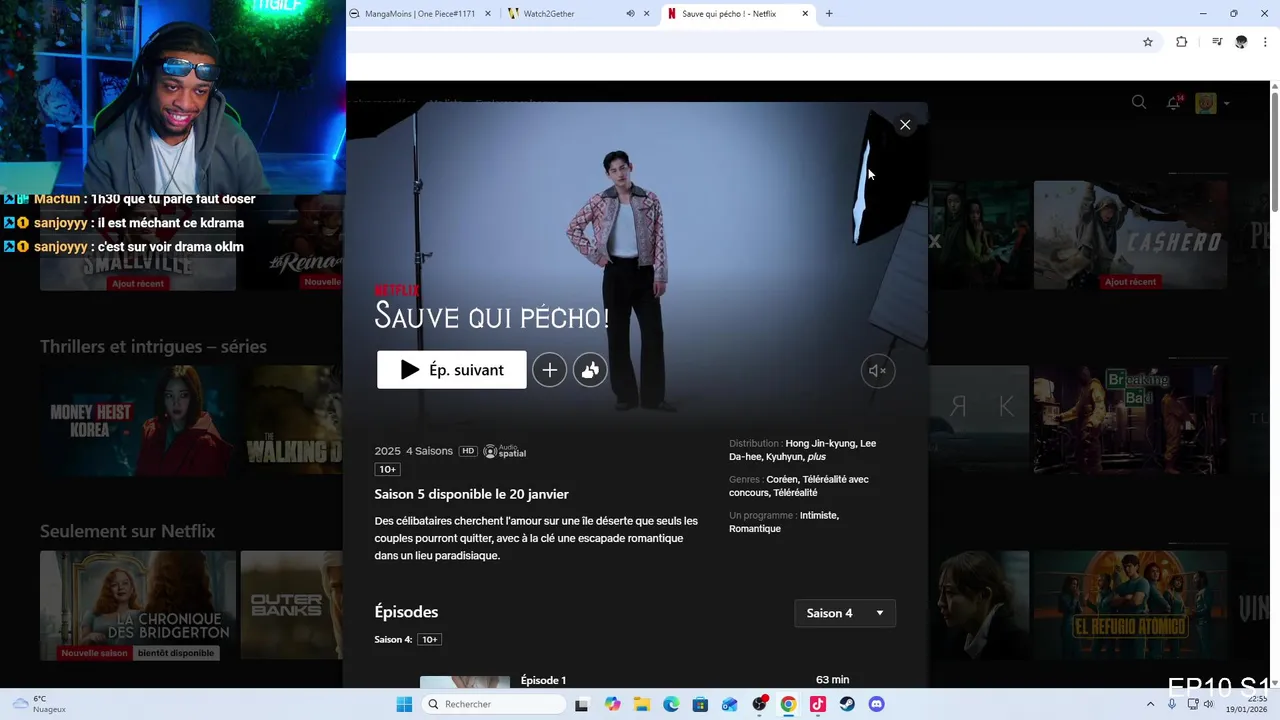
Task: Show hidden system tray icons
Action: [1150, 704]
